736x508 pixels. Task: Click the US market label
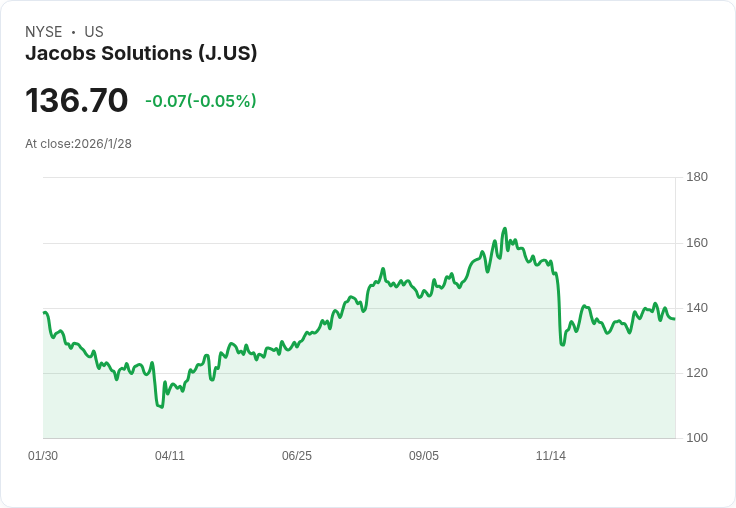[94, 32]
